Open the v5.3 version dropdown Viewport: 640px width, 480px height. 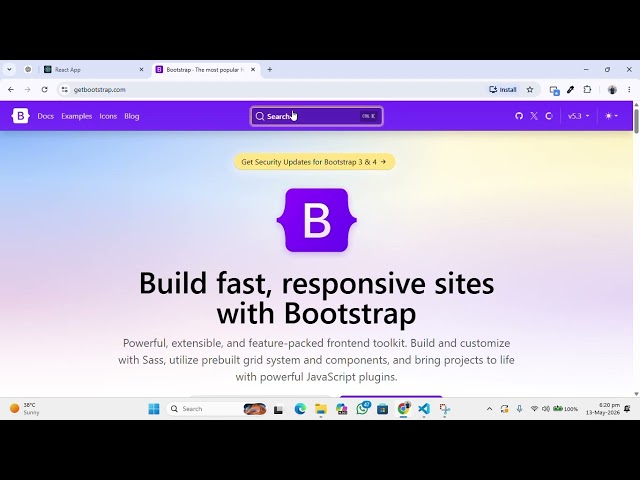578,116
